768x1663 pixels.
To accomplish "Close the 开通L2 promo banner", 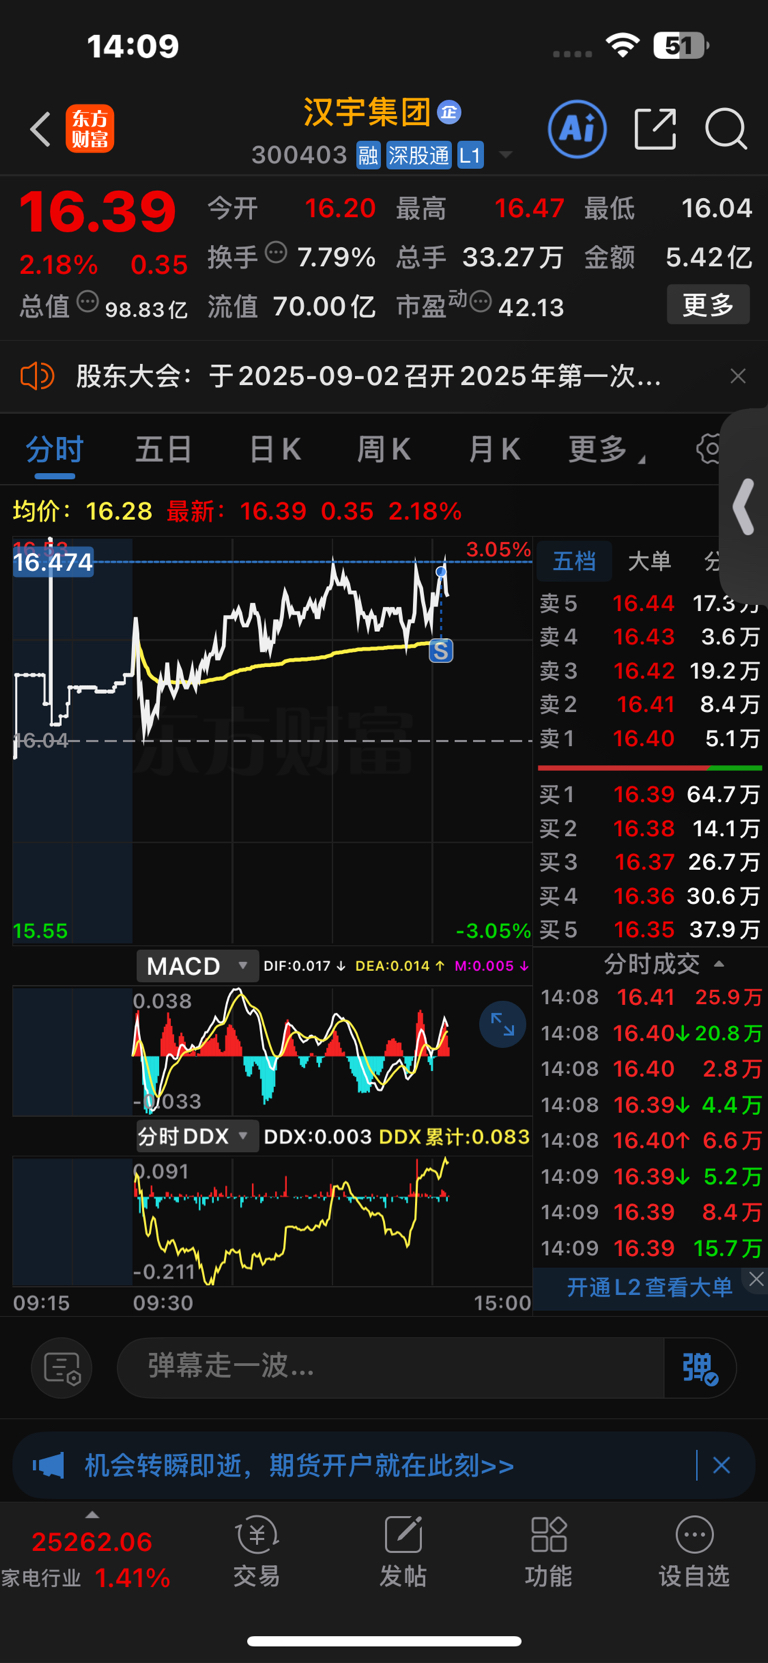I will tap(757, 1279).
